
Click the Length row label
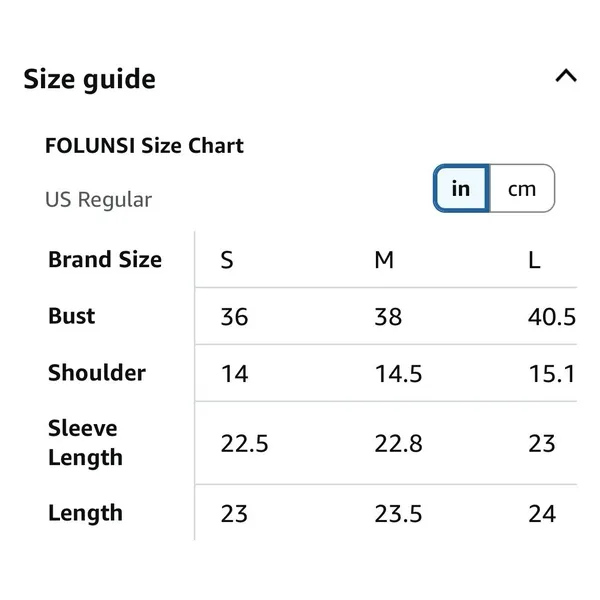coord(85,513)
